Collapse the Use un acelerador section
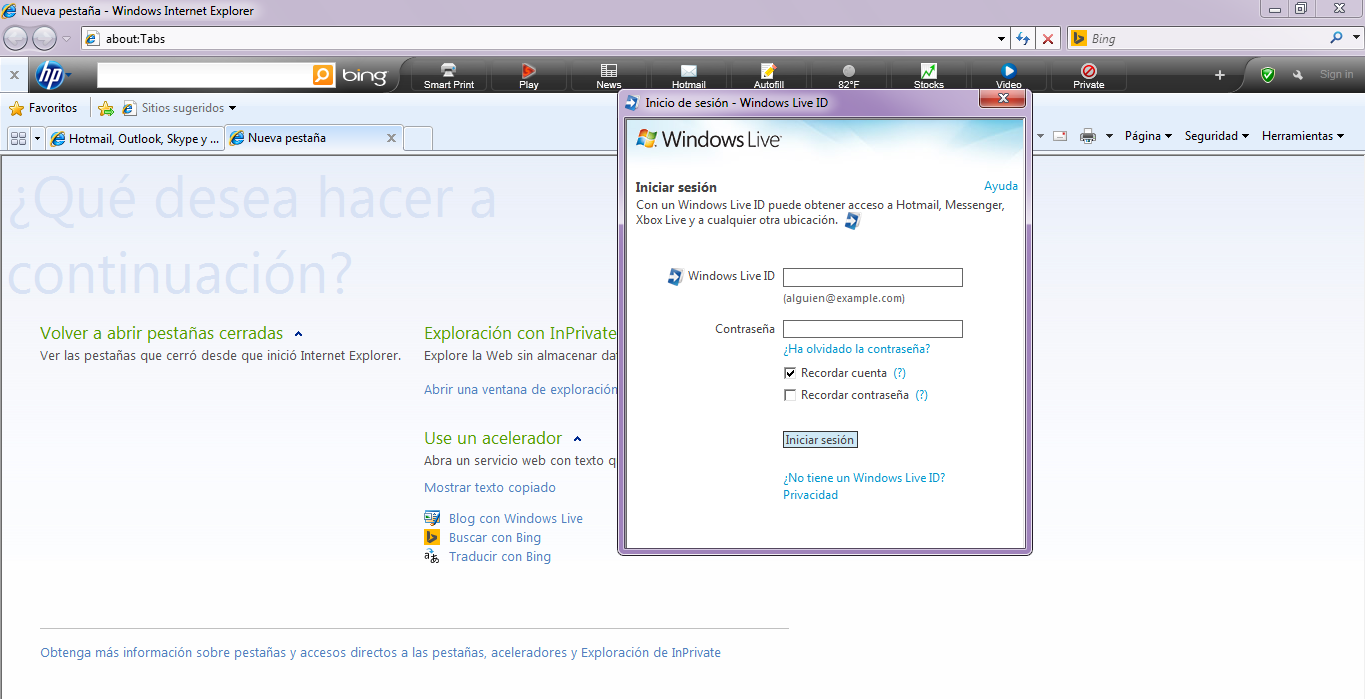Image resolution: width=1365 pixels, height=699 pixels. [577, 437]
